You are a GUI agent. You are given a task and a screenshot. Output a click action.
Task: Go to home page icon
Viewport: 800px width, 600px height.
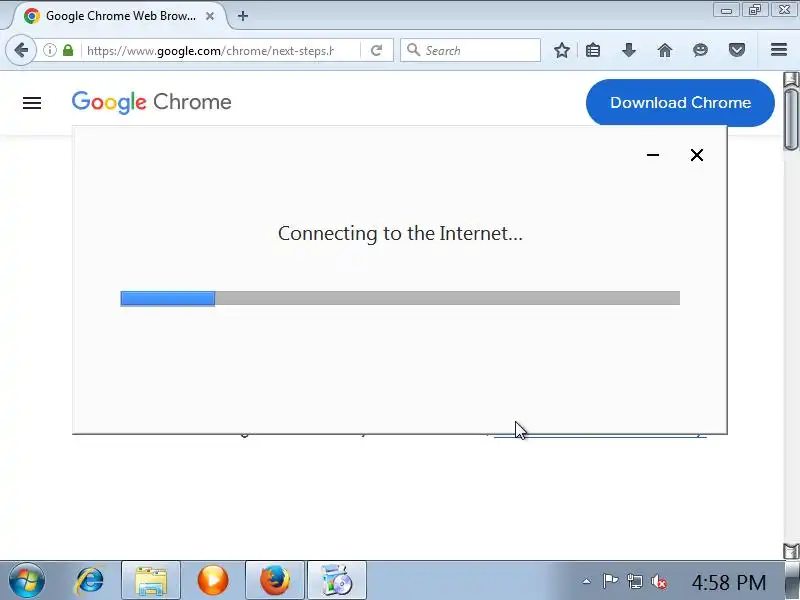(665, 50)
